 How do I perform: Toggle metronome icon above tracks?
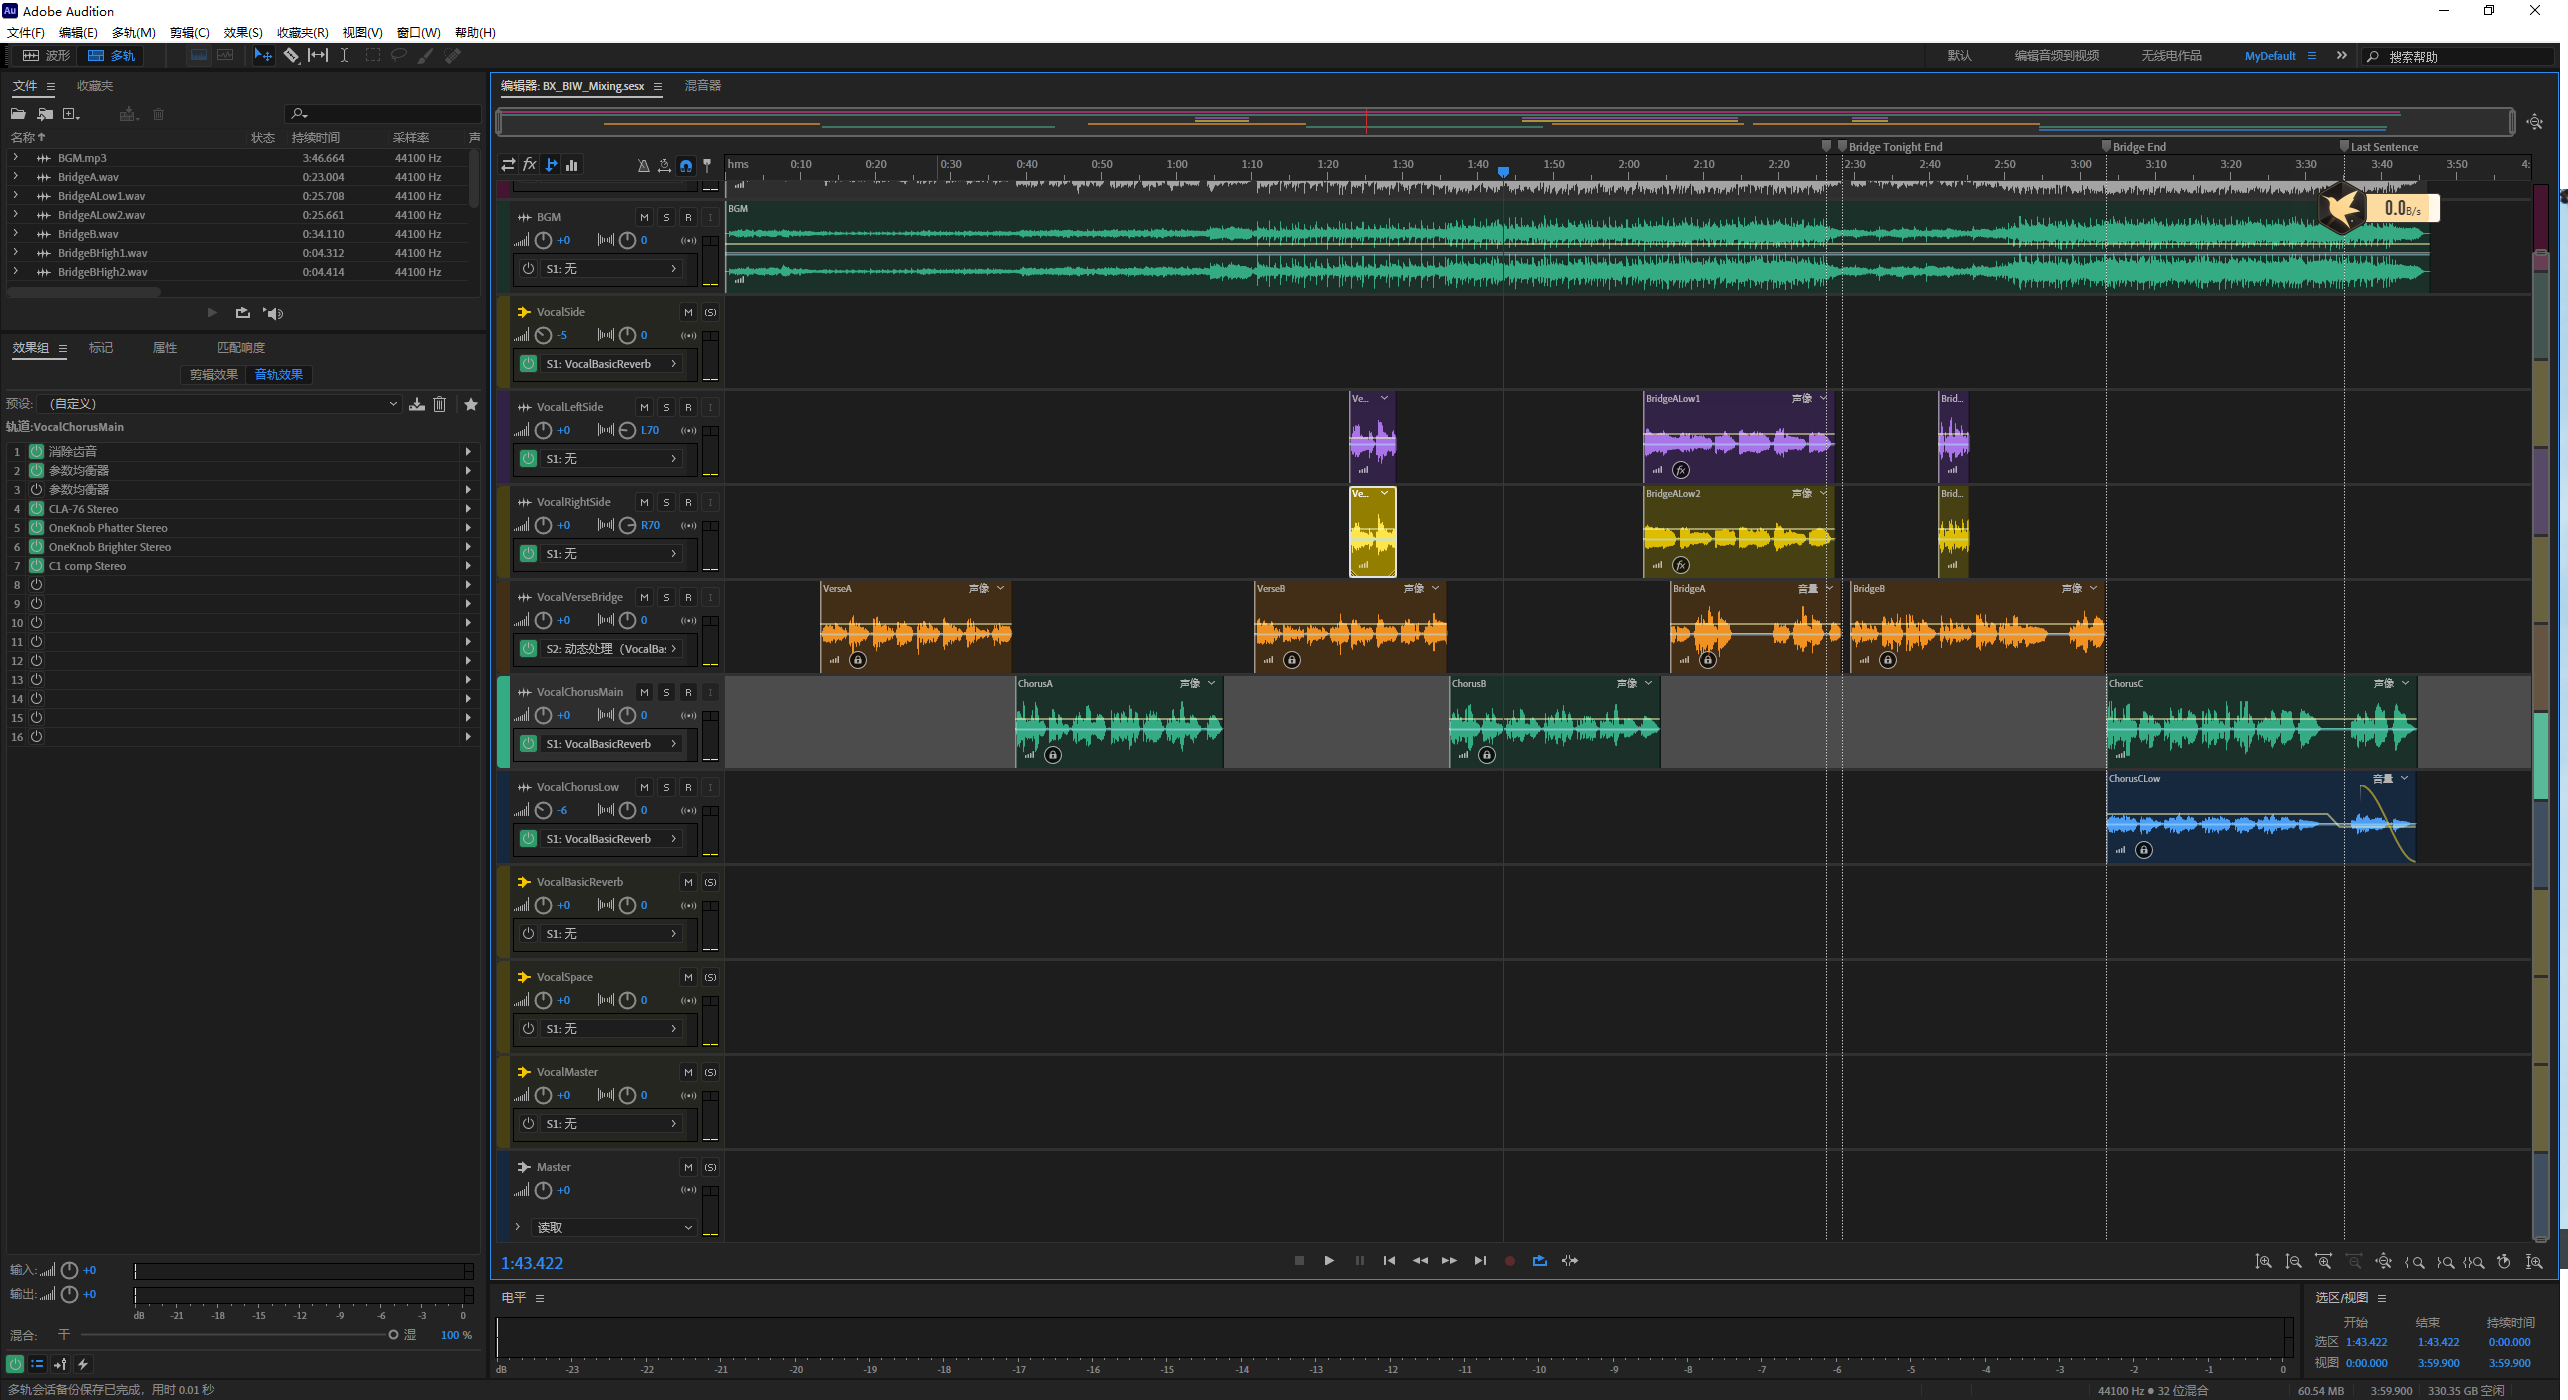(x=643, y=166)
